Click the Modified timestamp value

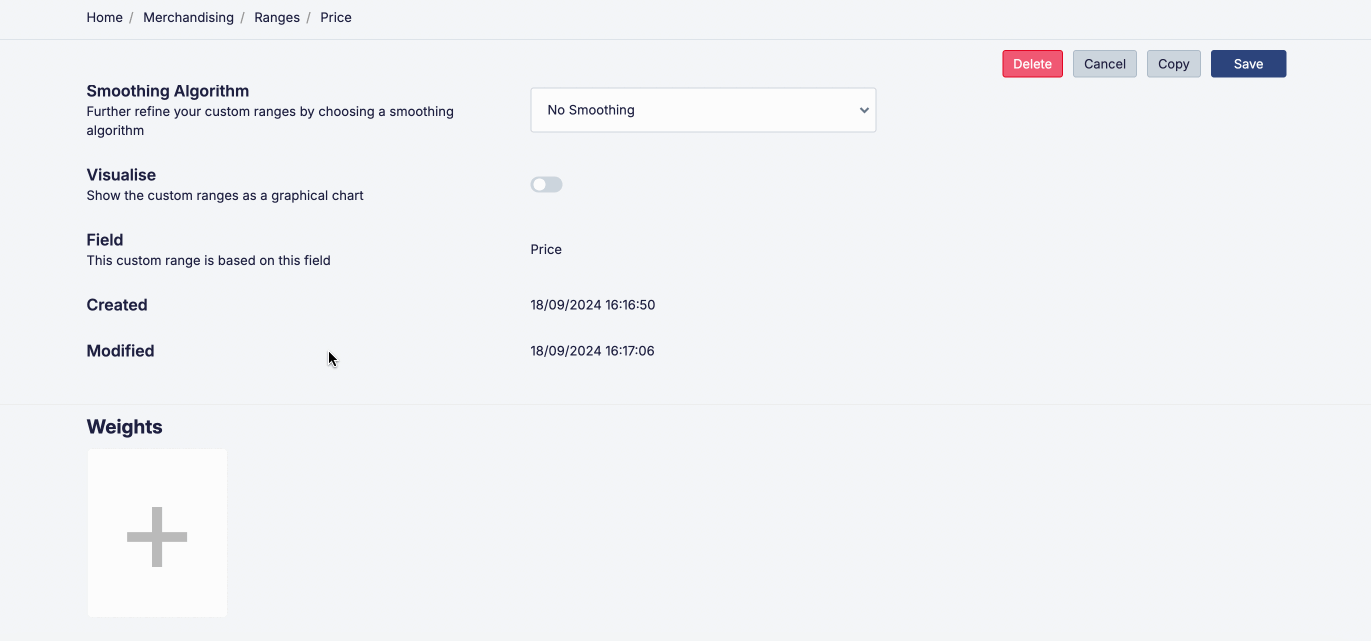coord(592,351)
